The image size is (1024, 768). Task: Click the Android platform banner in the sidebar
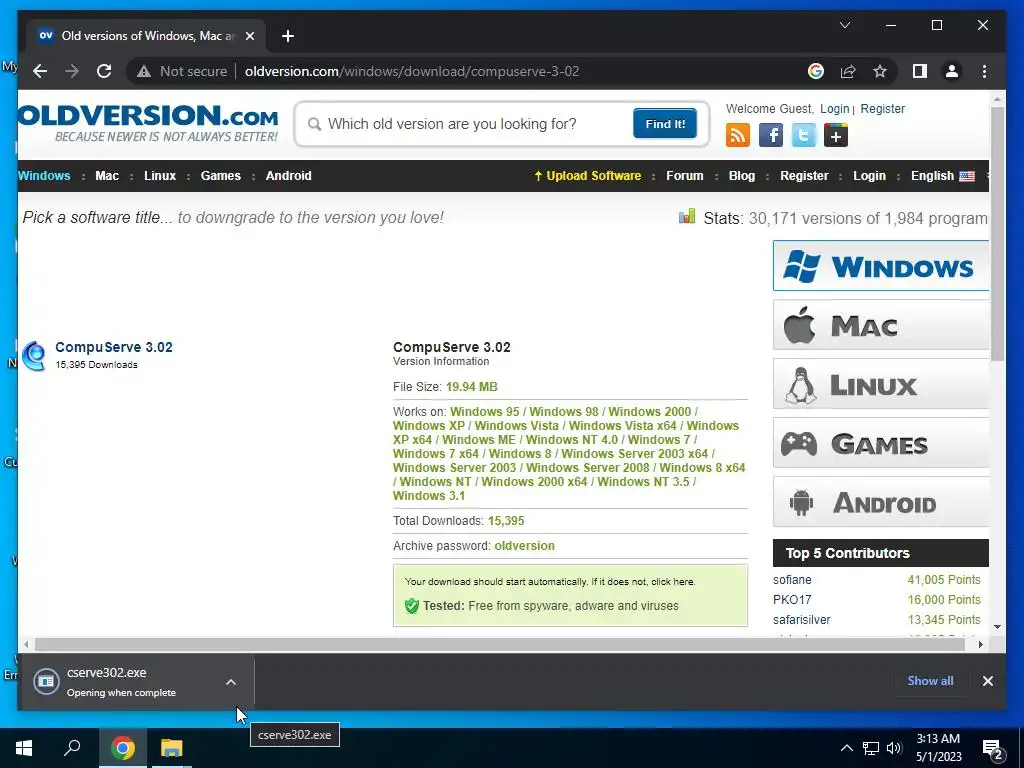click(x=880, y=502)
